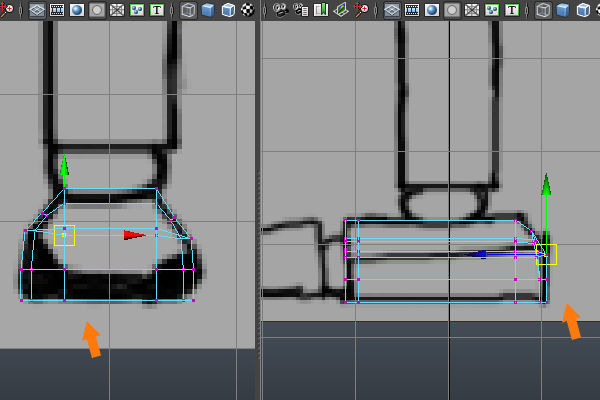Toggle safe action overlay in the left viewport

(x=137, y=11)
